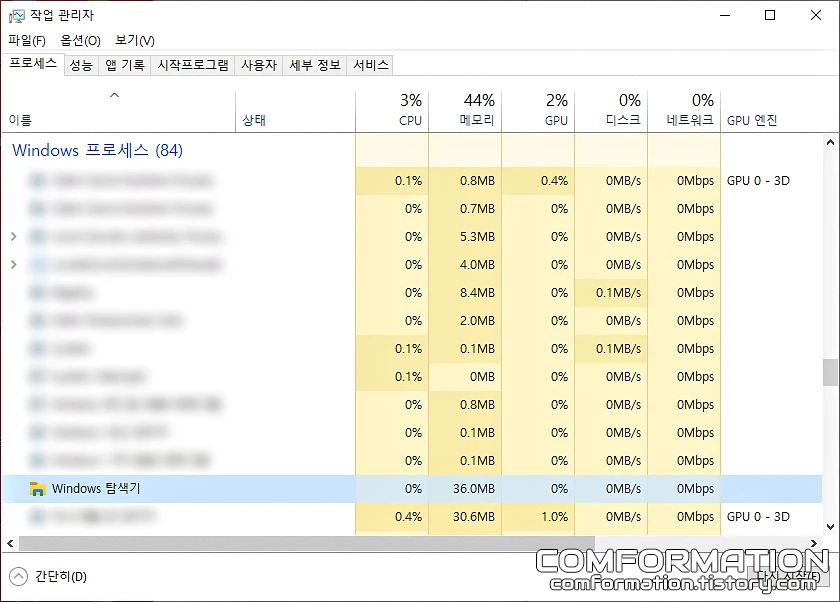This screenshot has height=602, width=840.
Task: Switch to the 사용자 tab
Action: [x=259, y=65]
